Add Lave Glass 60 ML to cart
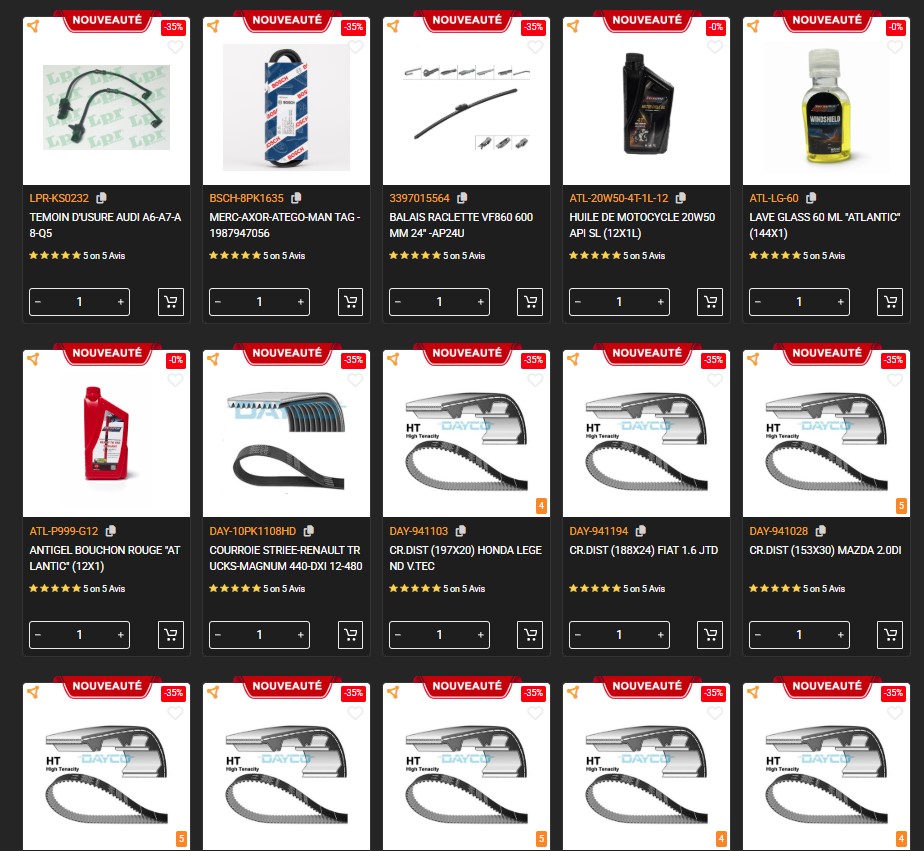The width and height of the screenshot is (924, 851). coord(890,302)
